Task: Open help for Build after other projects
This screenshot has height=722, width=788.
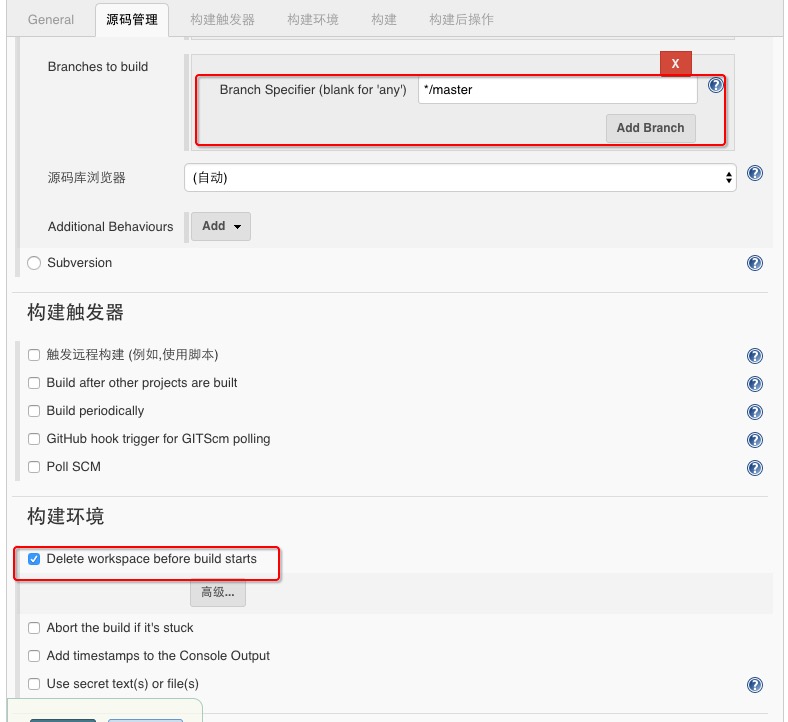Action: point(754,384)
